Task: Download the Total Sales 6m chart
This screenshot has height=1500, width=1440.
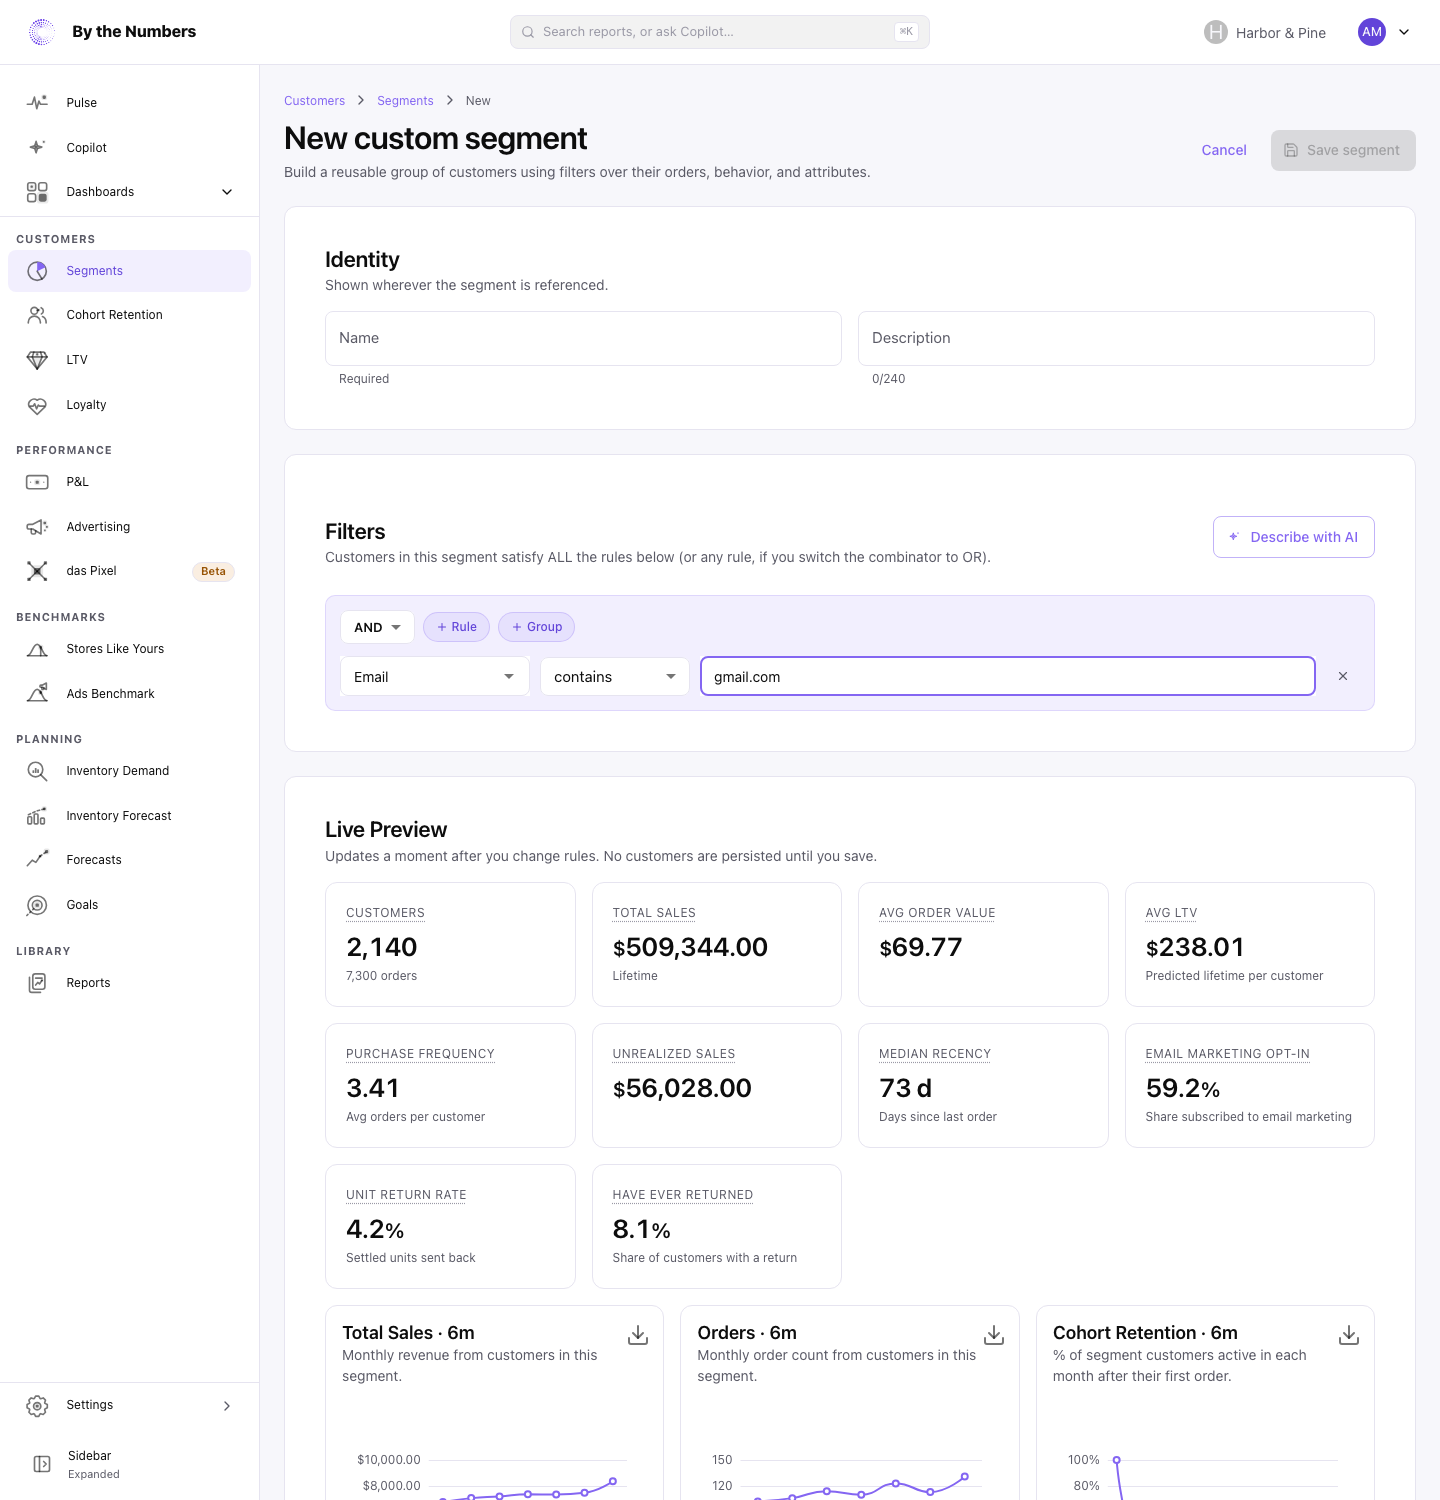Action: (638, 1335)
